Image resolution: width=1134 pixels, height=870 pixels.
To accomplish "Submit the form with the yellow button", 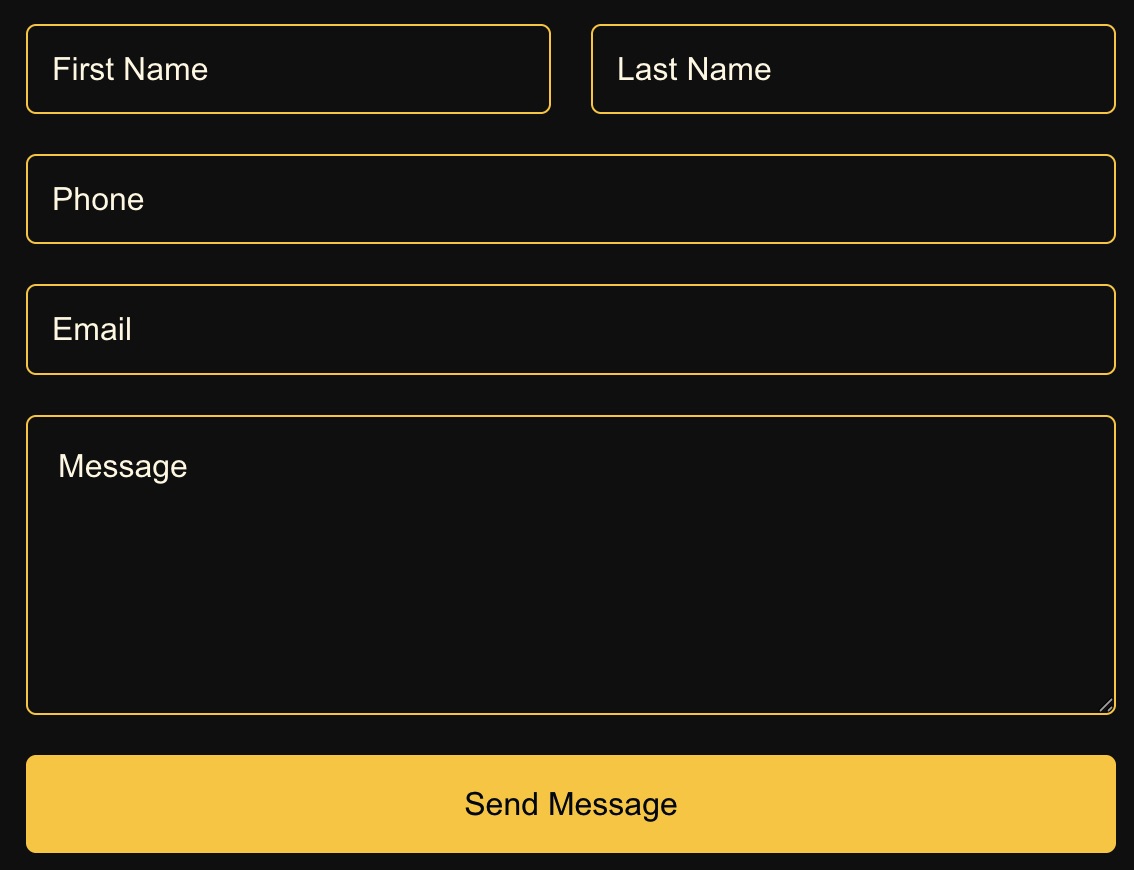I will [570, 804].
